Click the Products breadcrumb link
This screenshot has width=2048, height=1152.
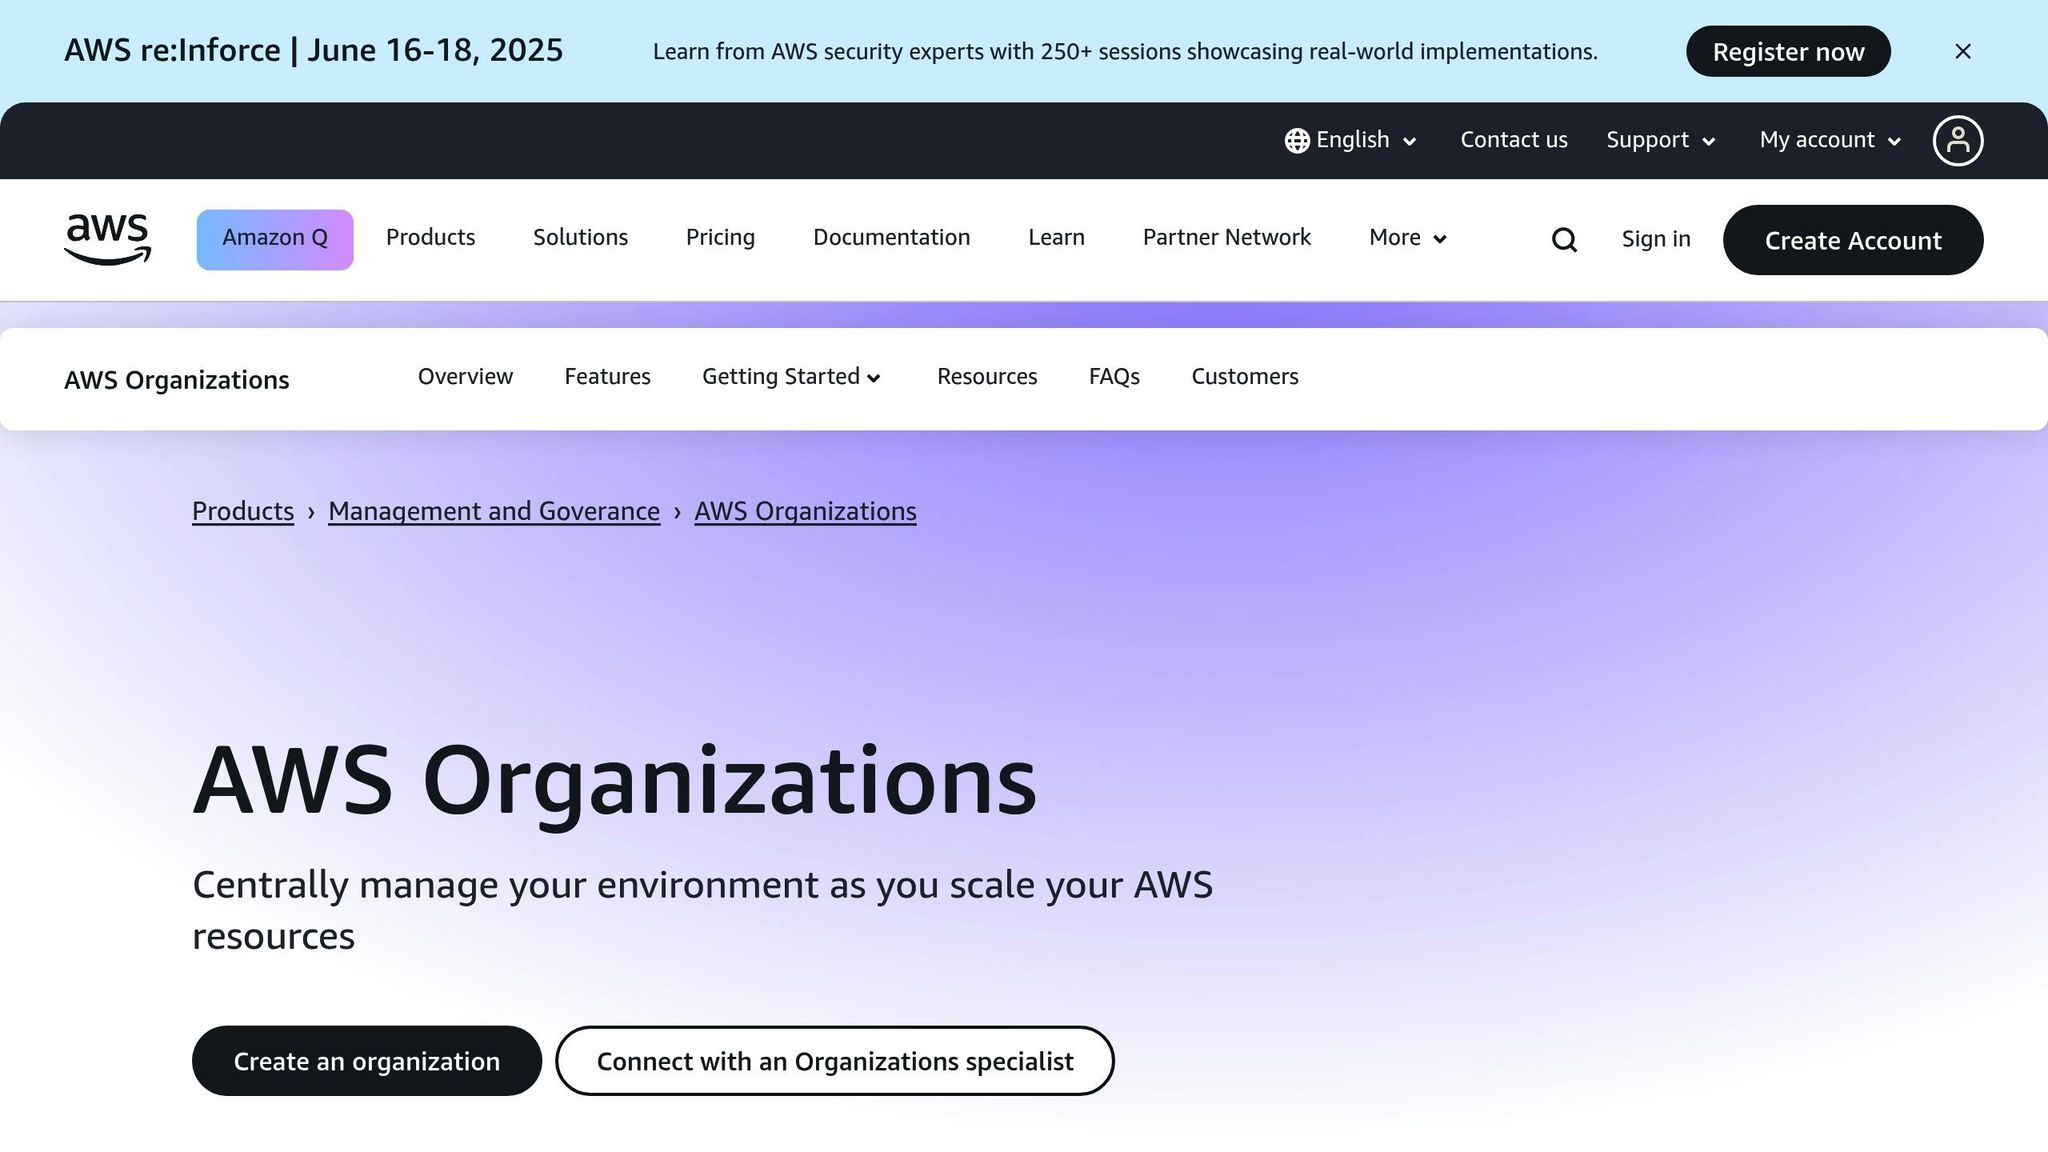pyautogui.click(x=243, y=511)
